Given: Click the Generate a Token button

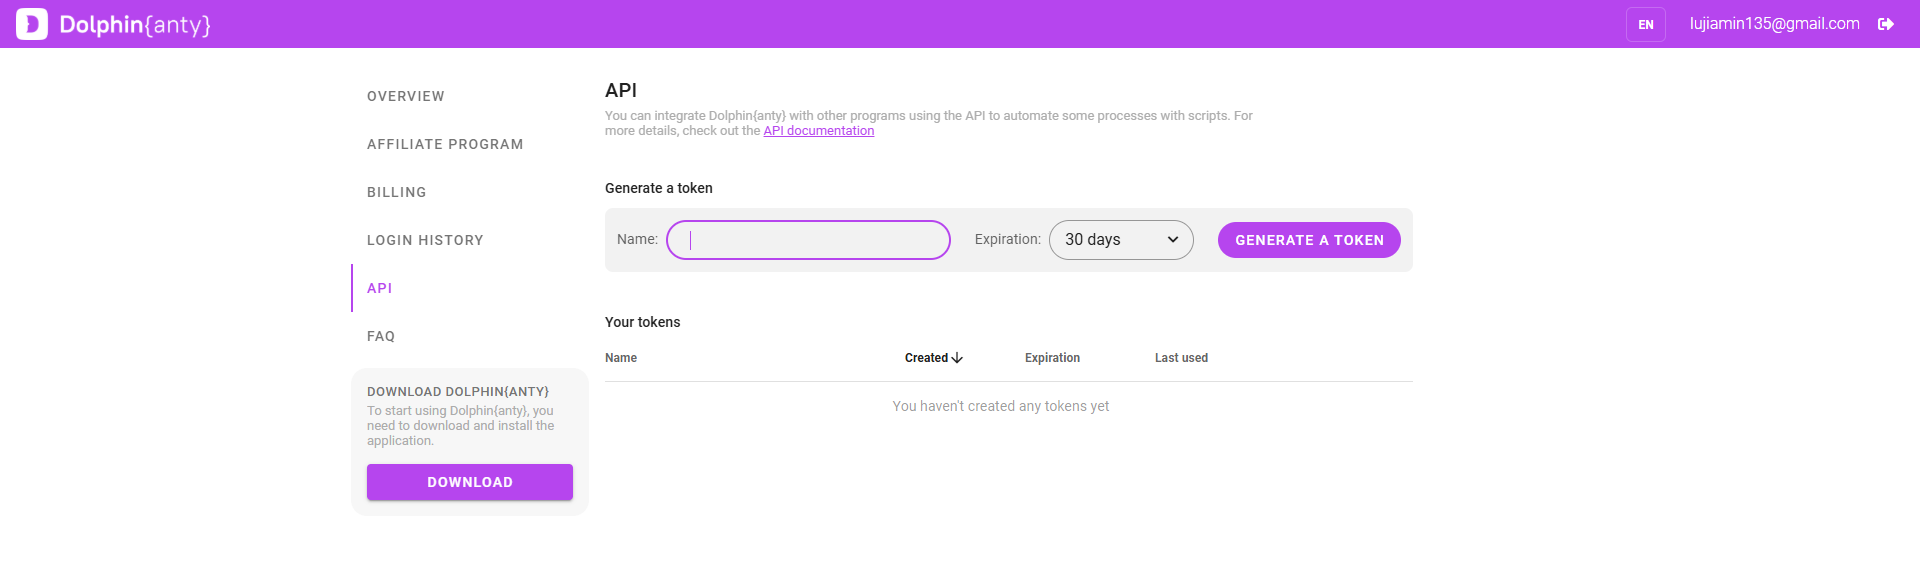Looking at the screenshot, I should (1309, 240).
